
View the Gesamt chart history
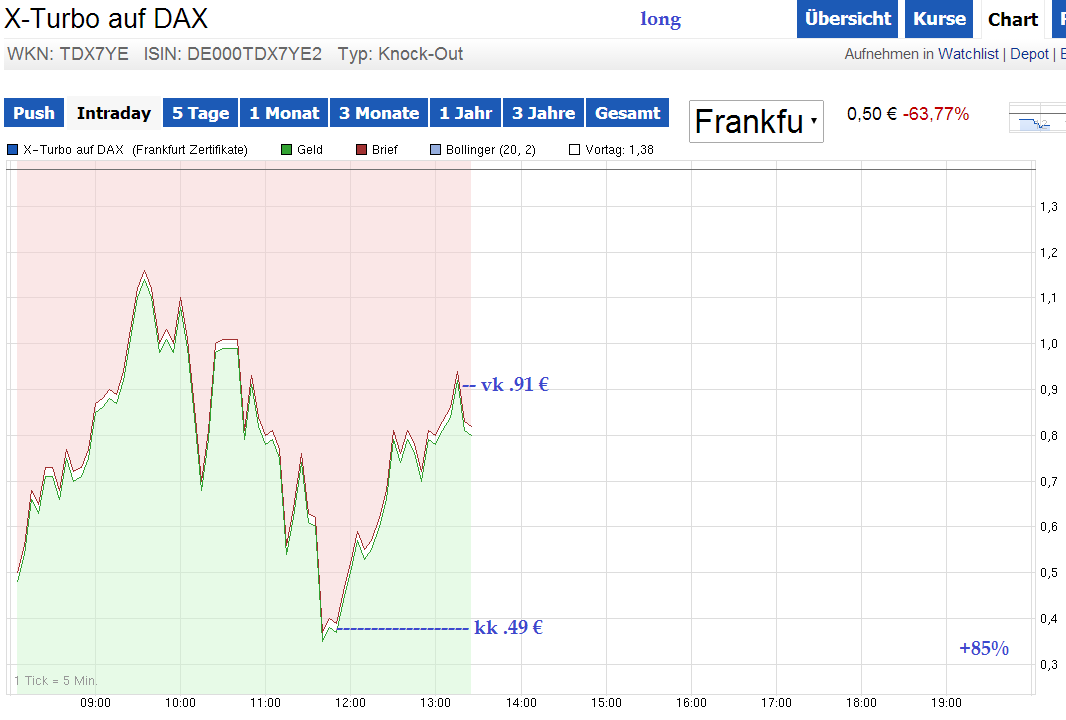tap(627, 113)
